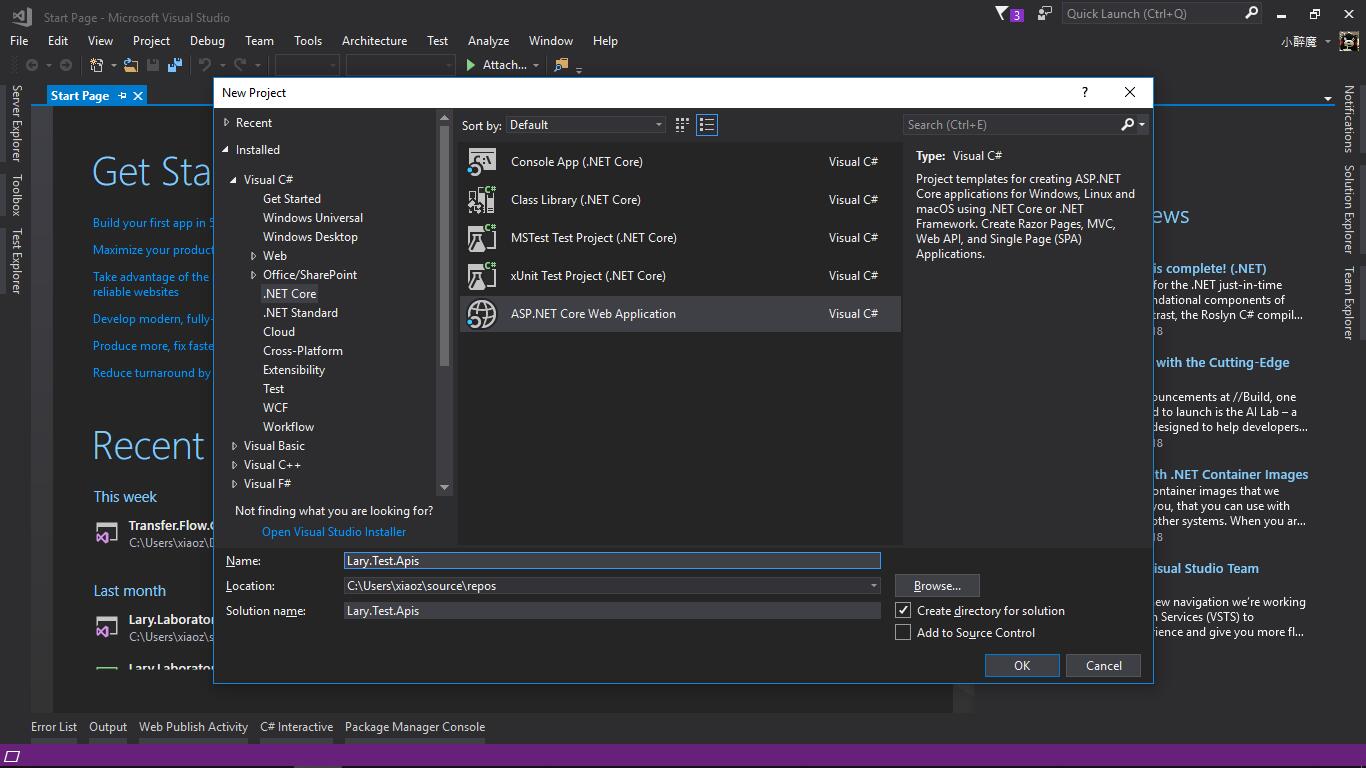
Task: Click the Navigate Backward toolbar arrow
Action: 32,65
